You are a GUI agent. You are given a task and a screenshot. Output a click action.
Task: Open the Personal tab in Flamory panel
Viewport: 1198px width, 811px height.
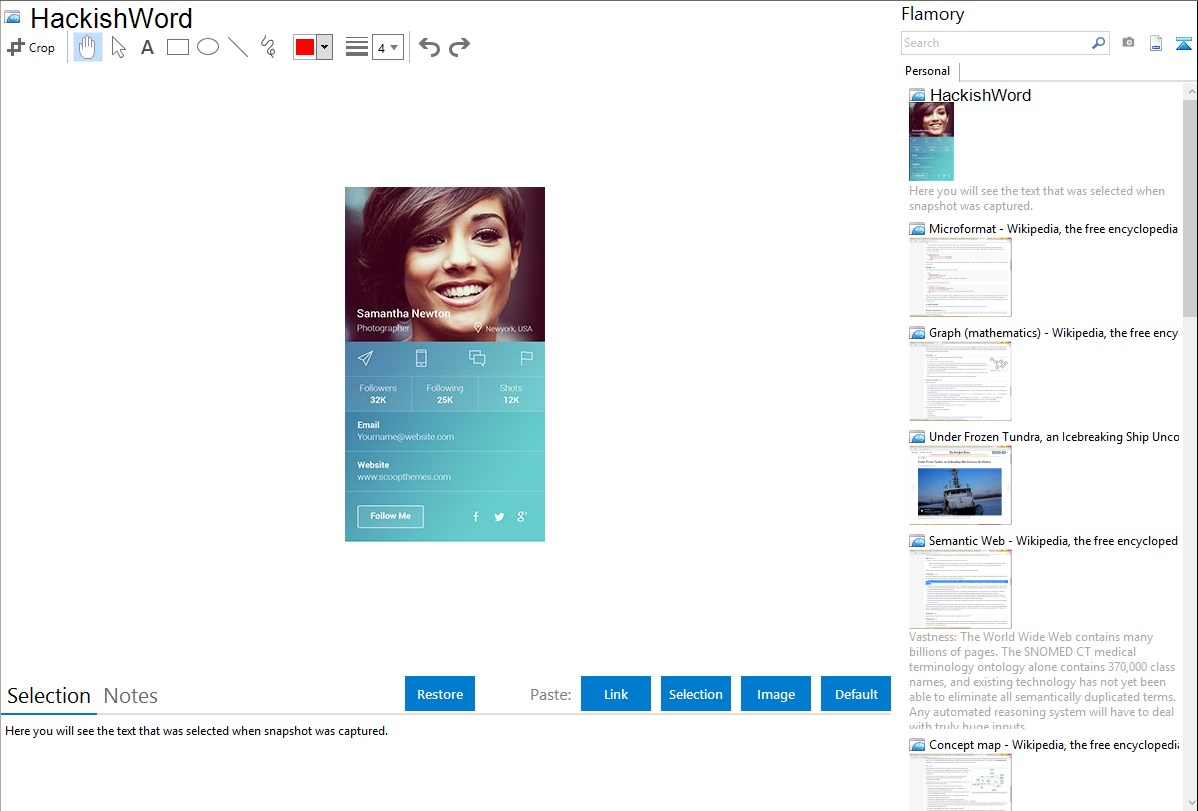pos(927,71)
